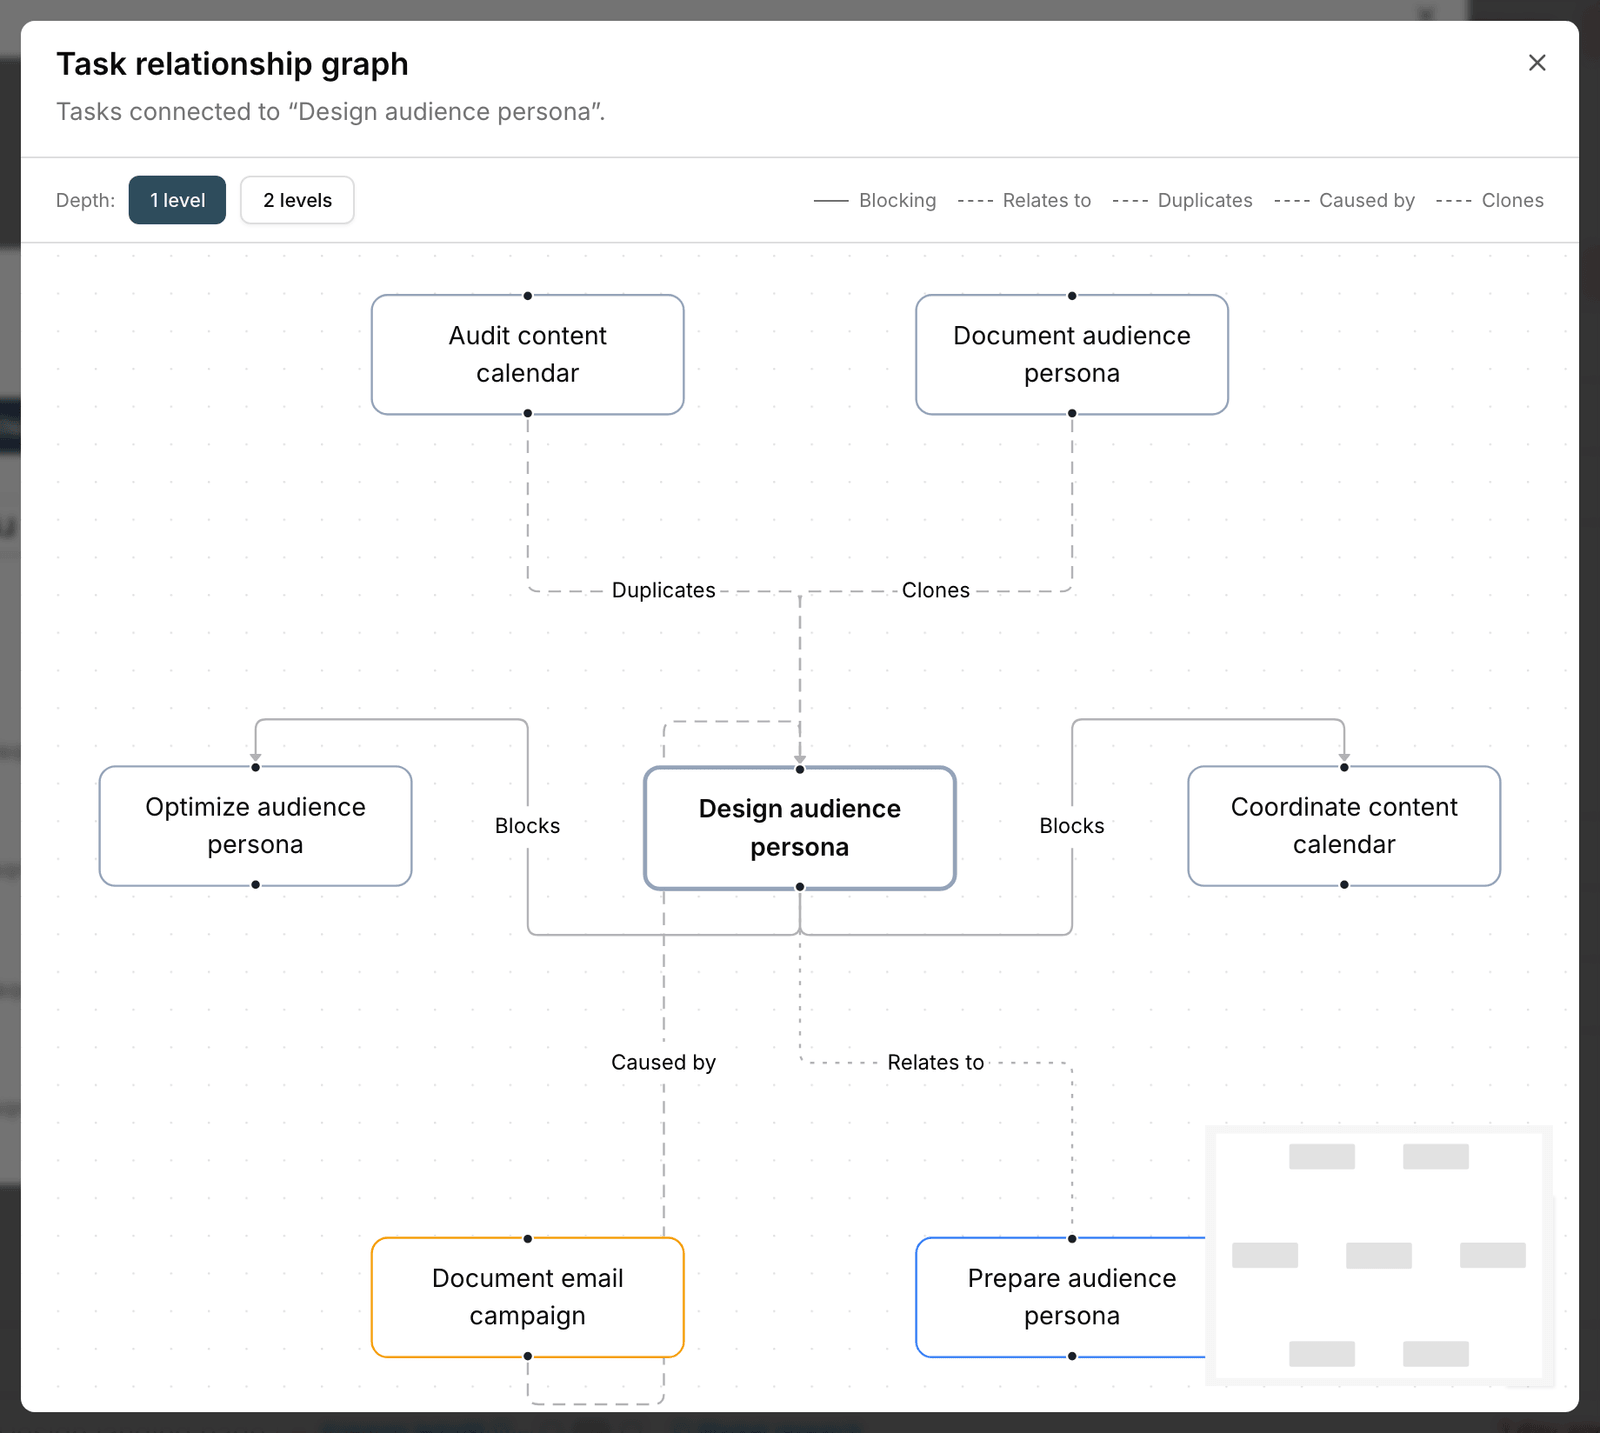Screen dimensions: 1600x1433
Task: Click the Clones edge label
Action: (936, 590)
